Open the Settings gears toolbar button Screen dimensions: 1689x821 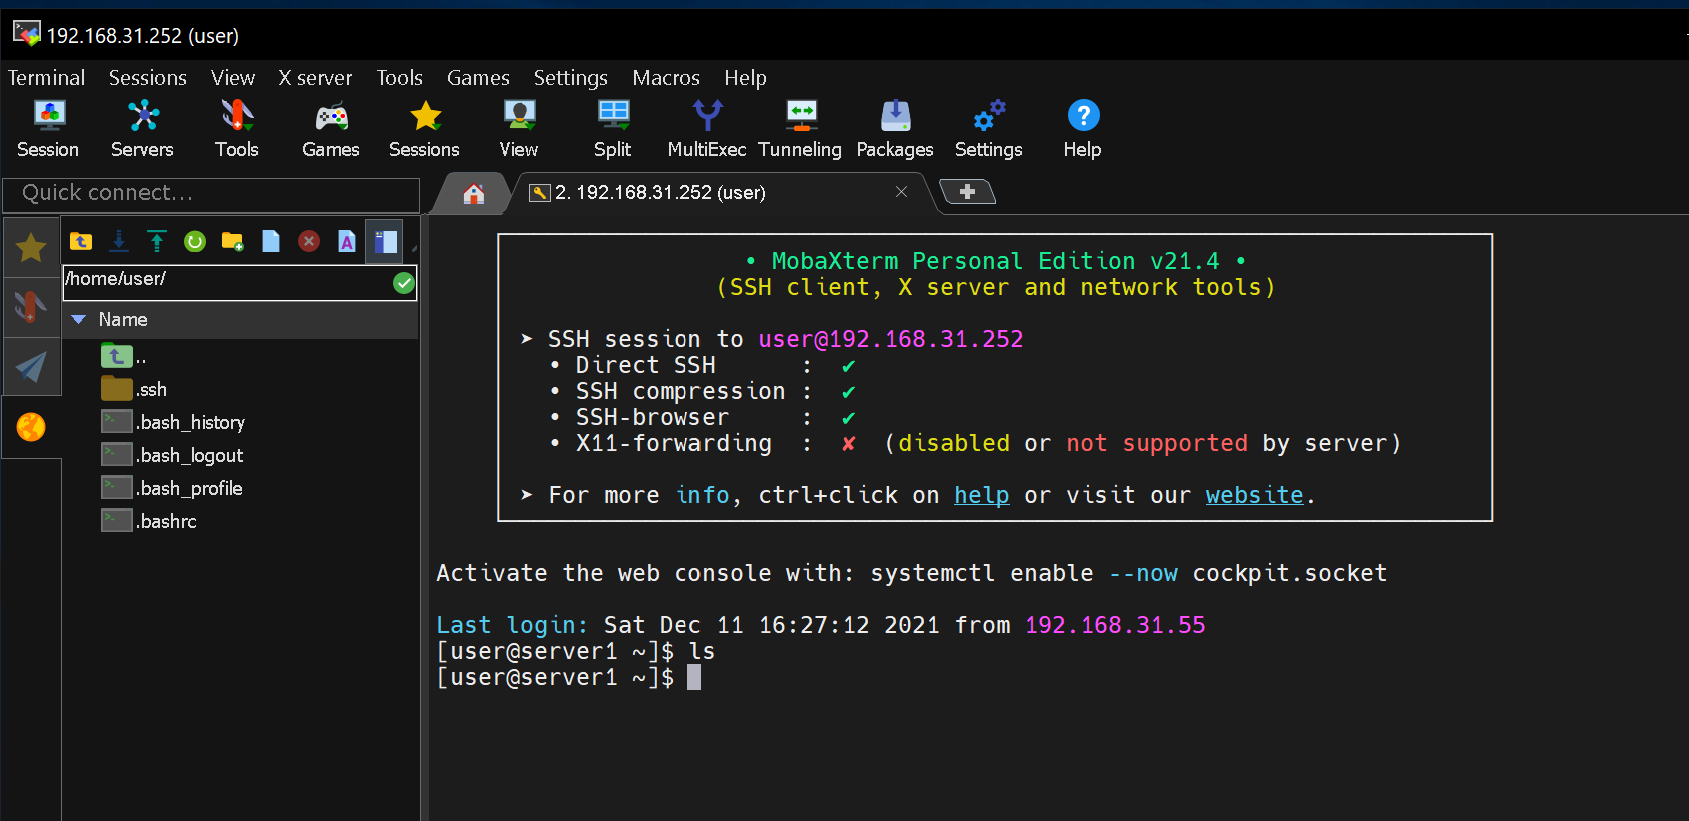pyautogui.click(x=989, y=129)
